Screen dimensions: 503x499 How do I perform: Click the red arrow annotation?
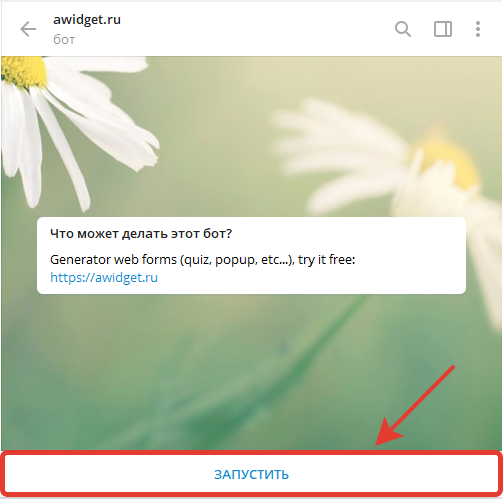point(415,405)
